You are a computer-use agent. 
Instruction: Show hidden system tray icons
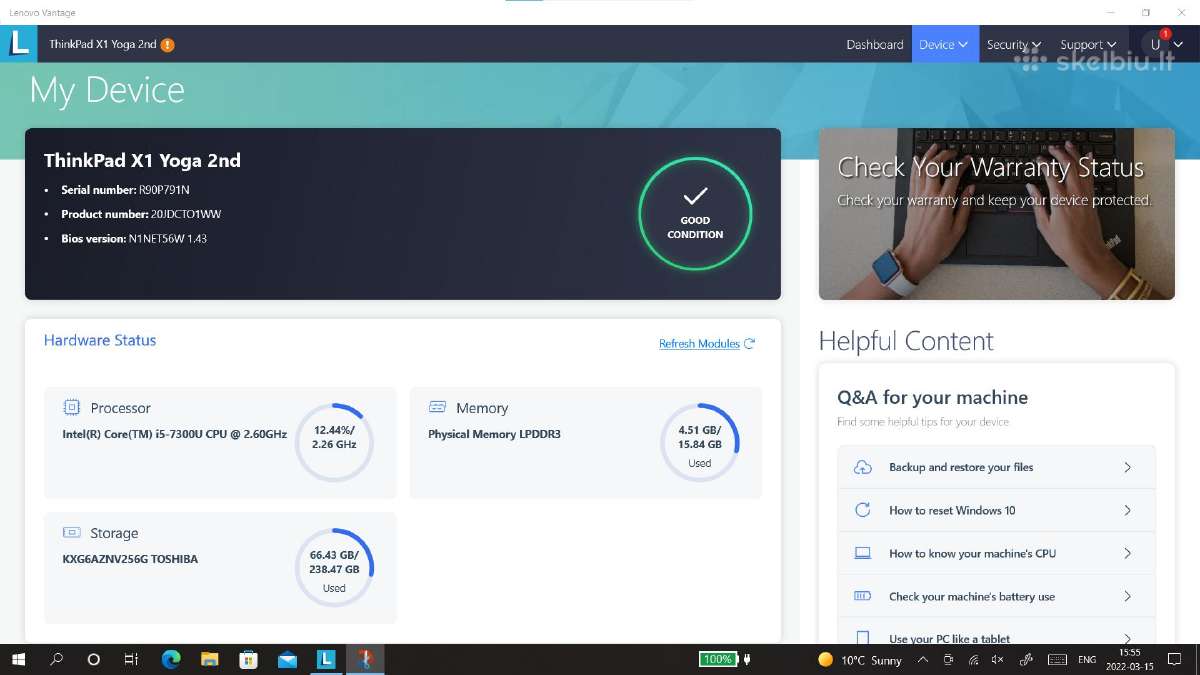click(x=921, y=659)
